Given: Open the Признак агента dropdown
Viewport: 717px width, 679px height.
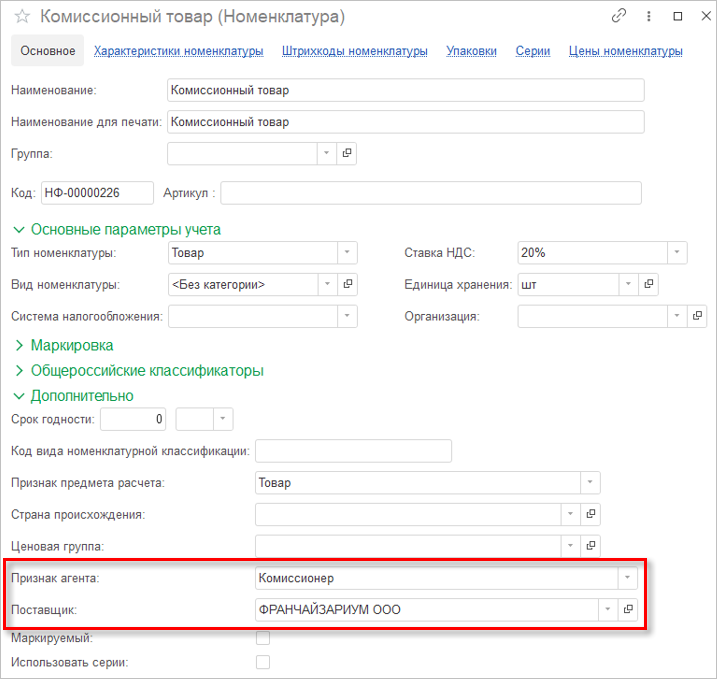Looking at the screenshot, I should (x=627, y=577).
